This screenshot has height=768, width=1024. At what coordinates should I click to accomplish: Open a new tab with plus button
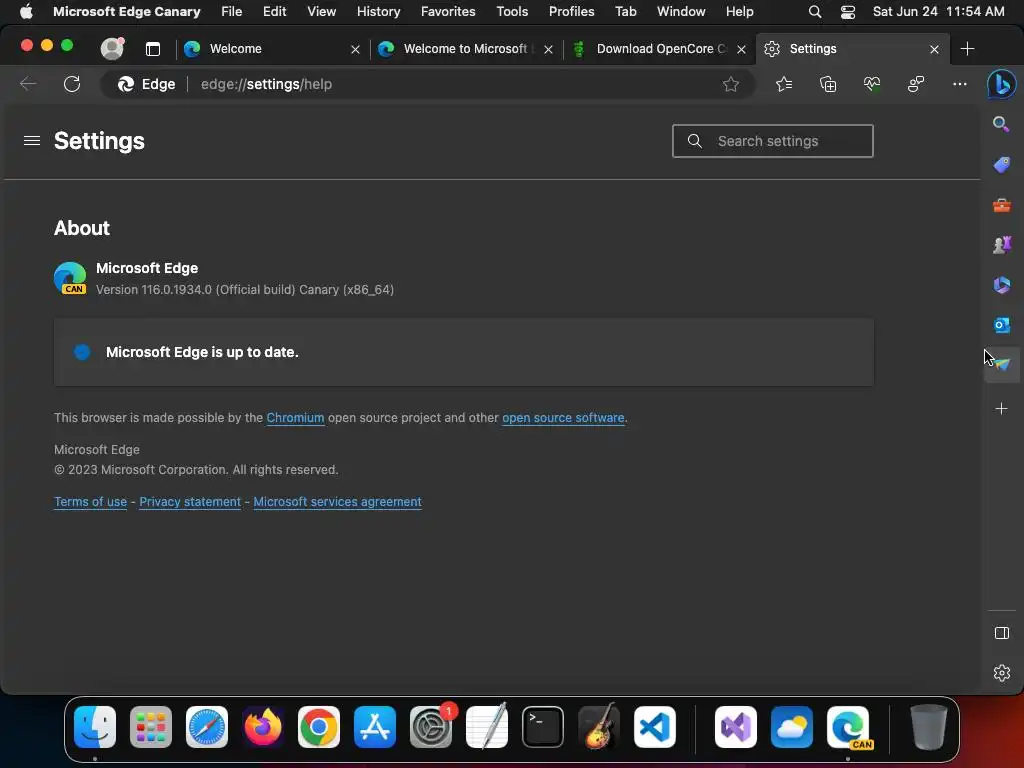click(967, 48)
